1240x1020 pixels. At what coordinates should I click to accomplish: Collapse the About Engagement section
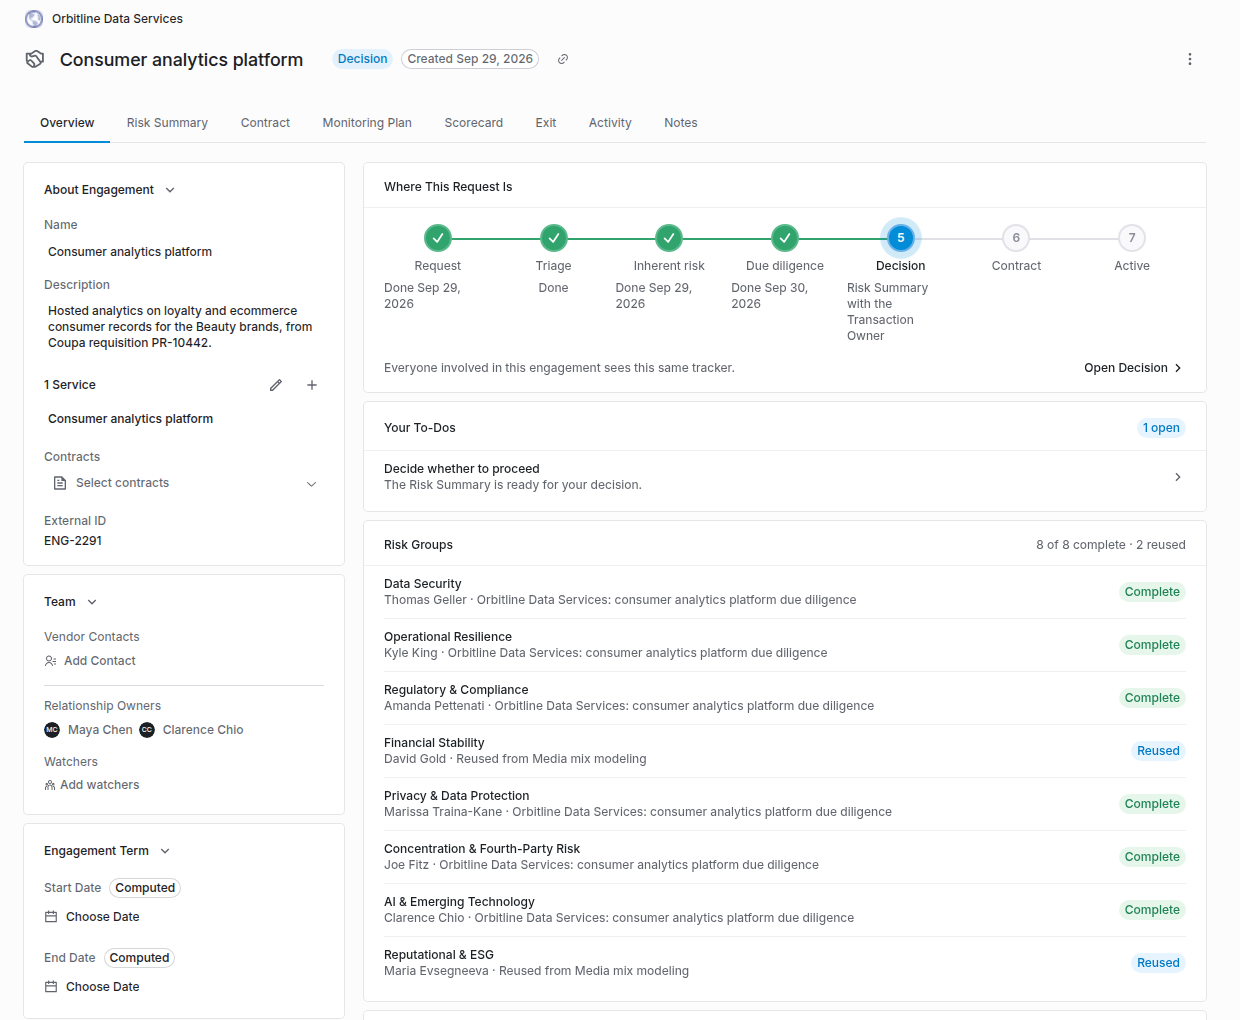coord(170,190)
